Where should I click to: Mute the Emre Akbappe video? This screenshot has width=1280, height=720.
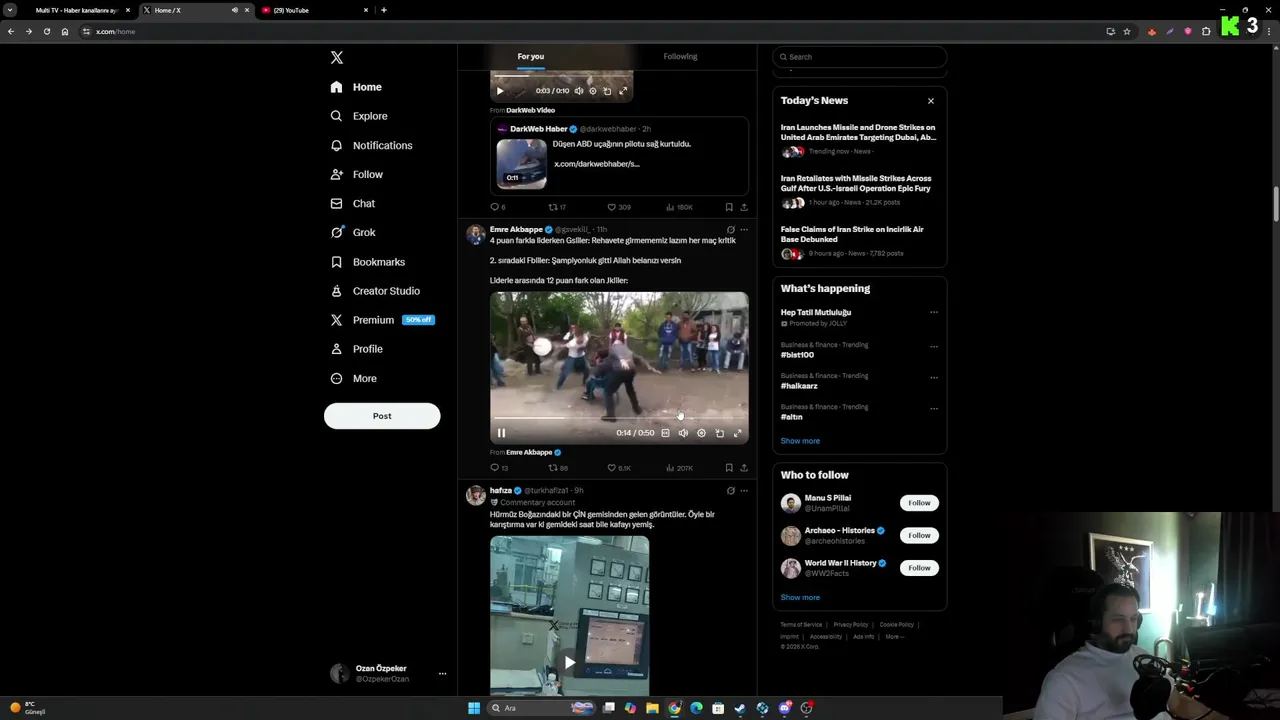click(683, 433)
